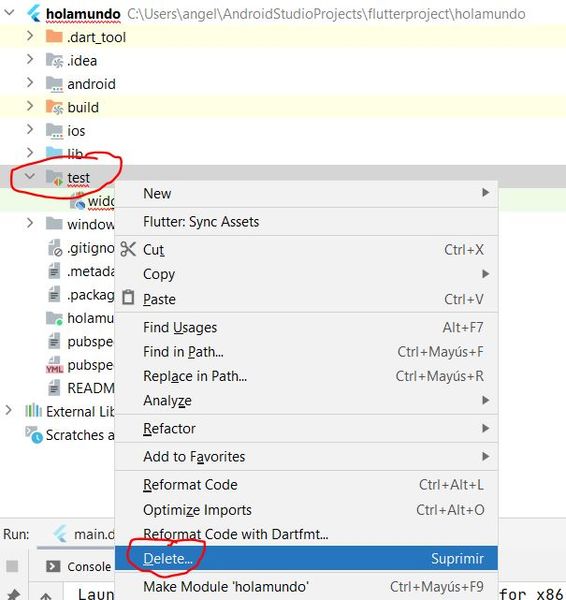This screenshot has width=566, height=600.
Task: Click the Console terminal icon
Action: 53,566
